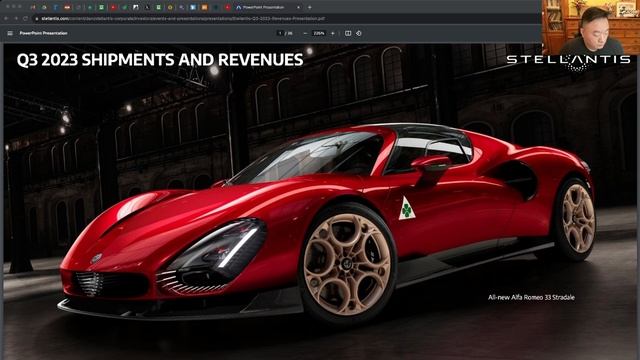Viewport: 640px width, 360px height.
Task: Reload the page with refresh button
Action: [25, 18]
